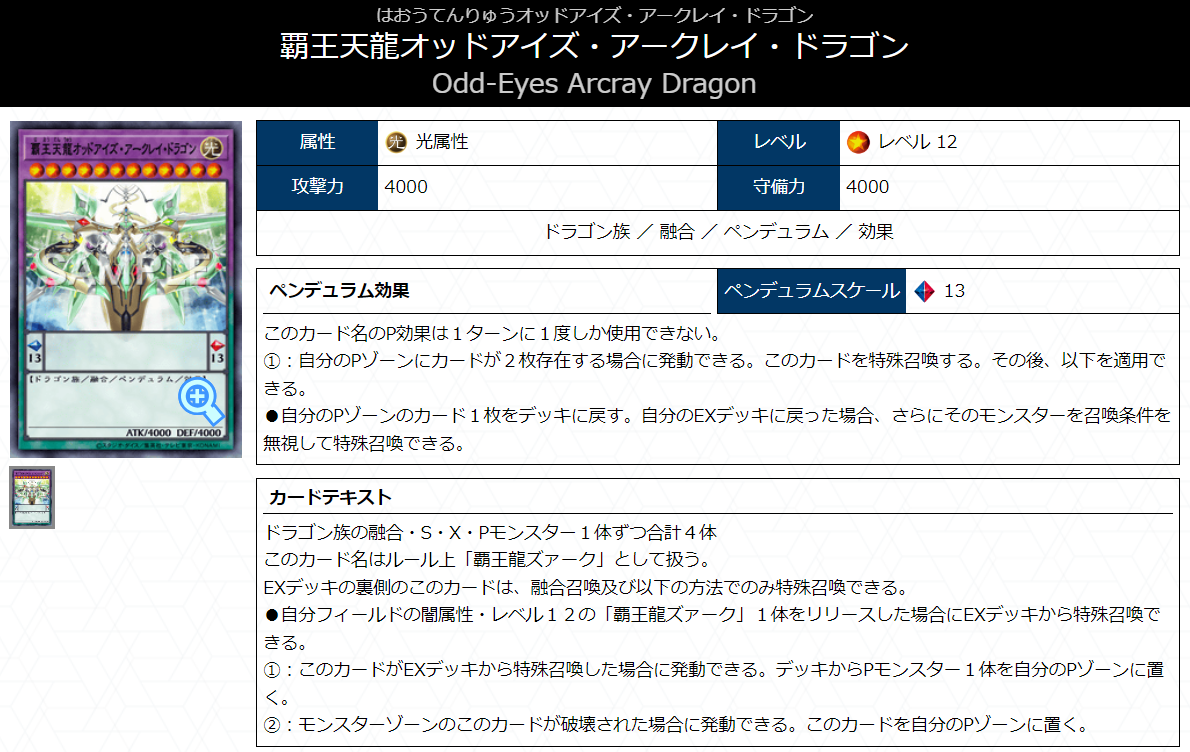Click the magnifier zoom icon on card image
Screen dimensions: 1190x752
(x=201, y=400)
